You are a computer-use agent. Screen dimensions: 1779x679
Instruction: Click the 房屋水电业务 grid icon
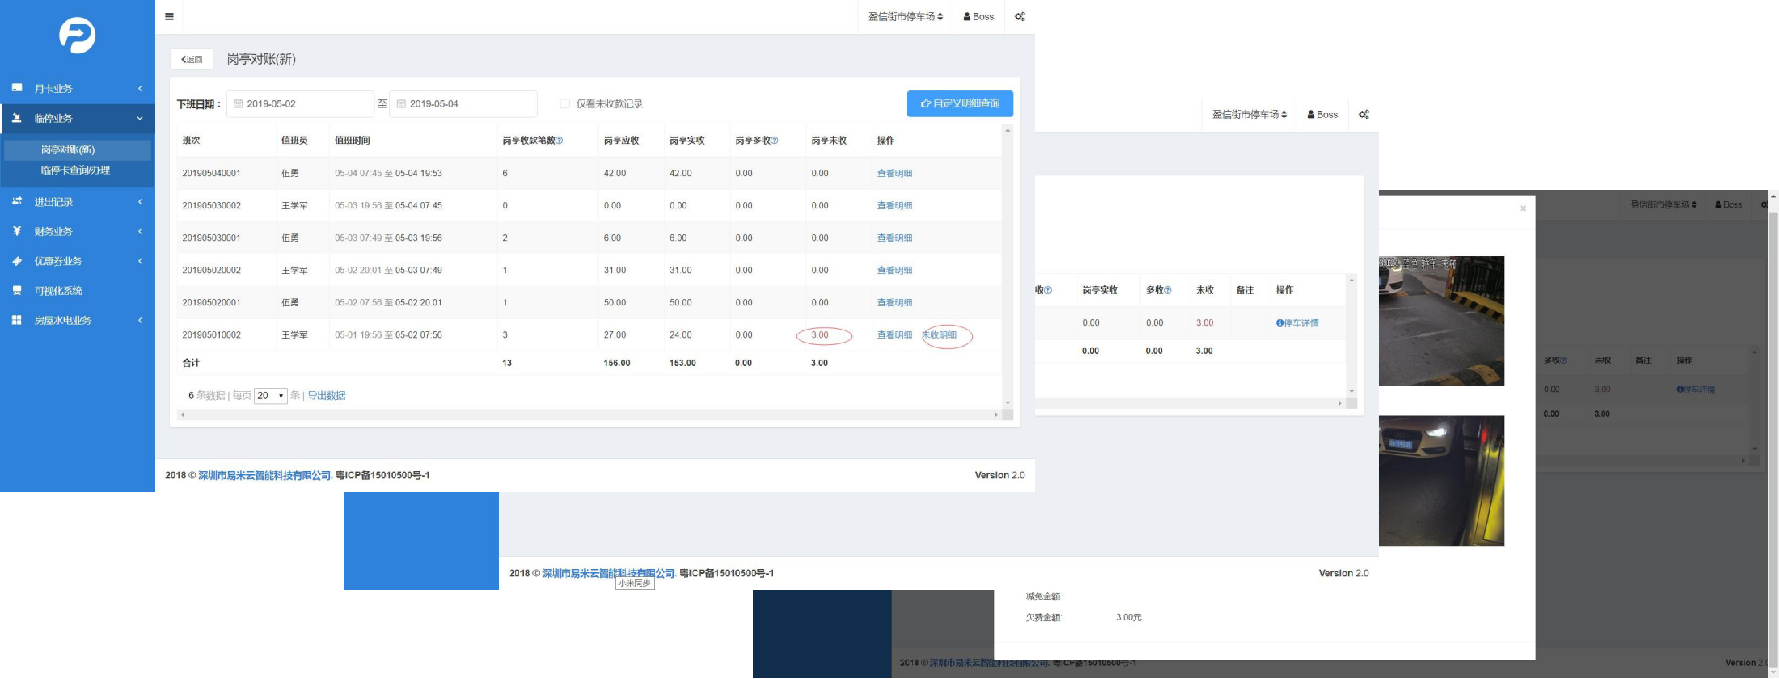click(17, 320)
